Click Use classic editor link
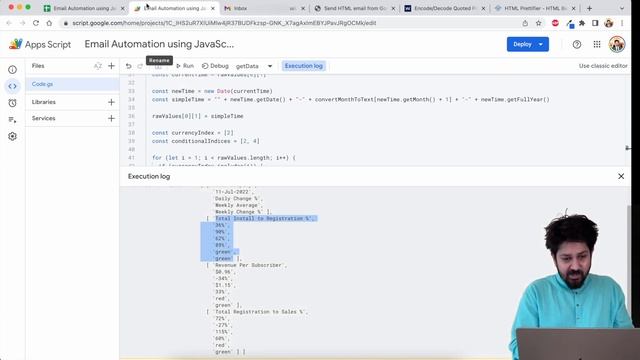640x360 pixels. tap(603, 66)
